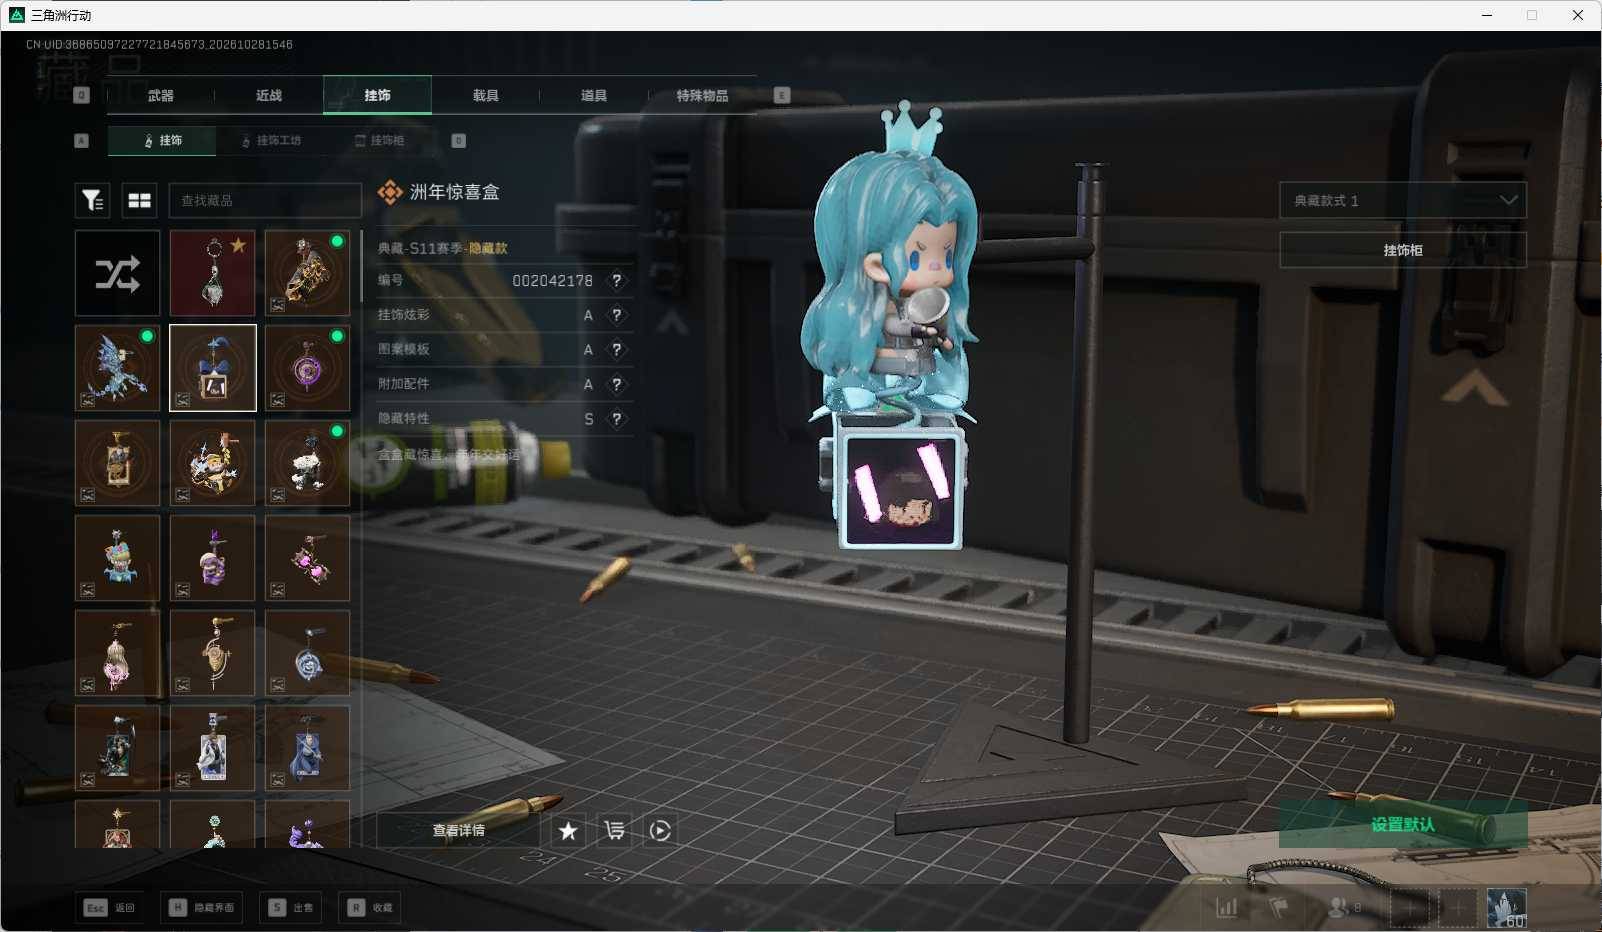Screen dimensions: 1602x932
Task: Switch to the 道具 tab
Action: point(594,96)
